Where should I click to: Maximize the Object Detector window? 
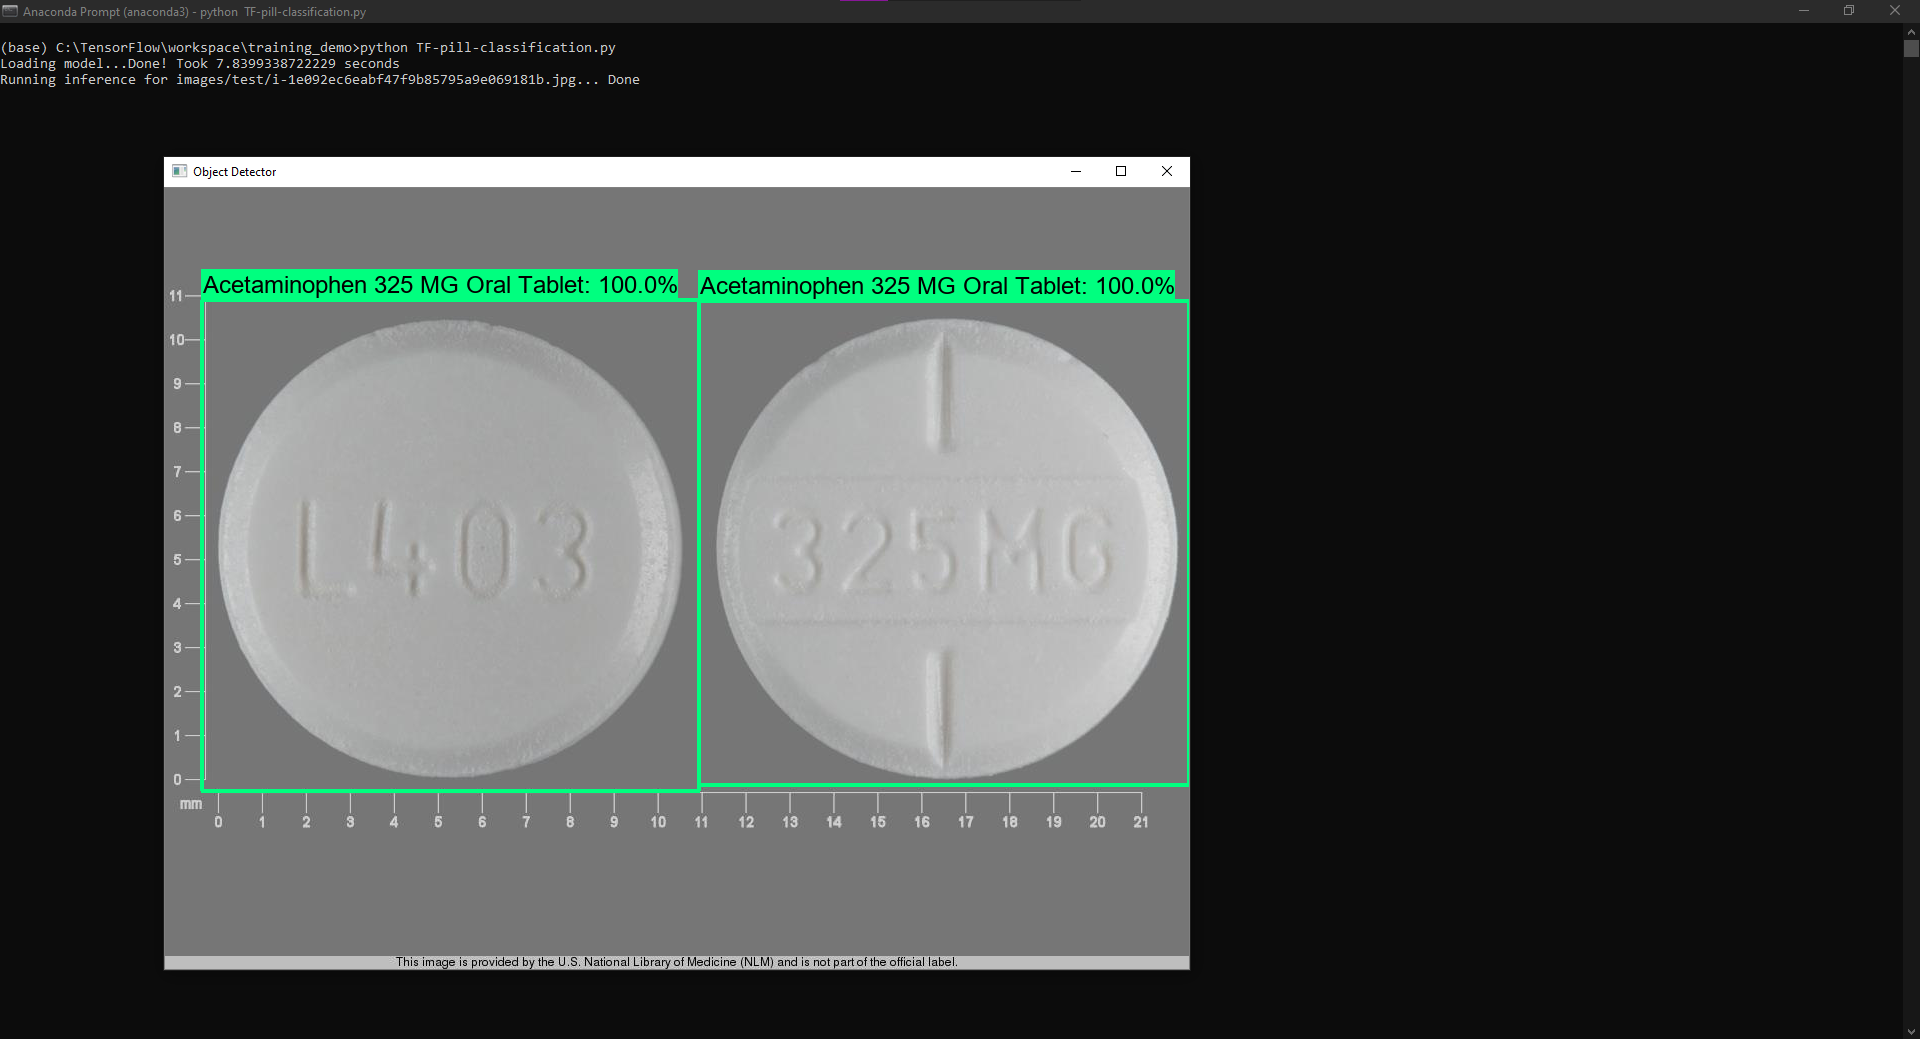(1121, 171)
